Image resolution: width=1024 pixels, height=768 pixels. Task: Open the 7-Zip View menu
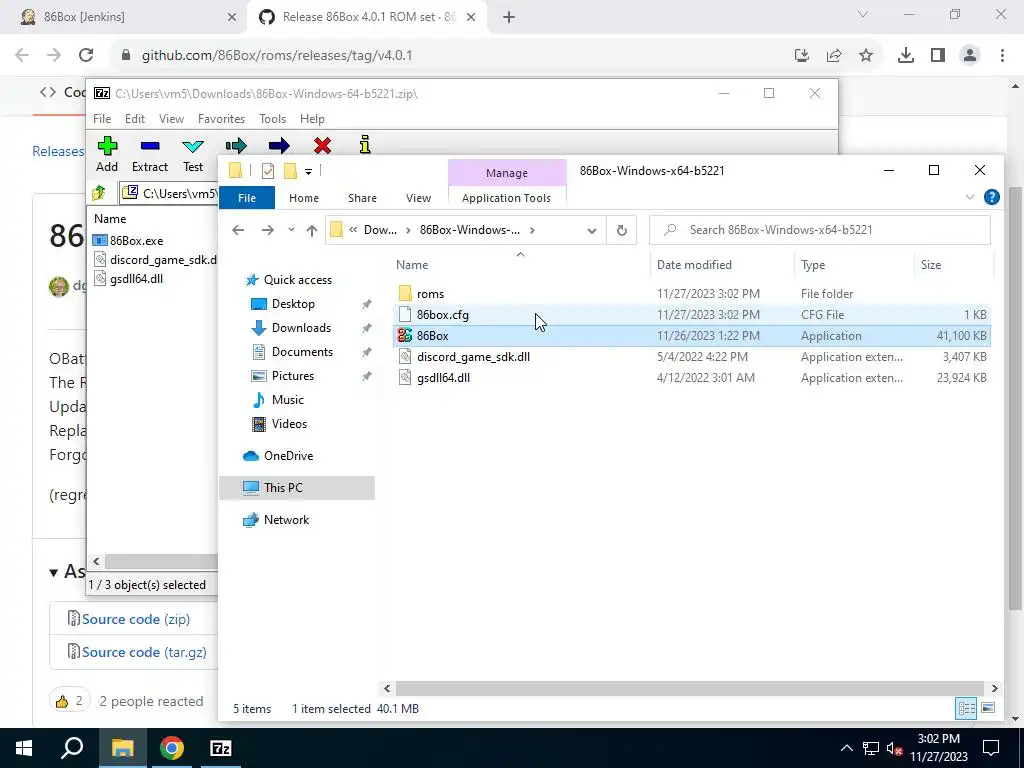171,119
